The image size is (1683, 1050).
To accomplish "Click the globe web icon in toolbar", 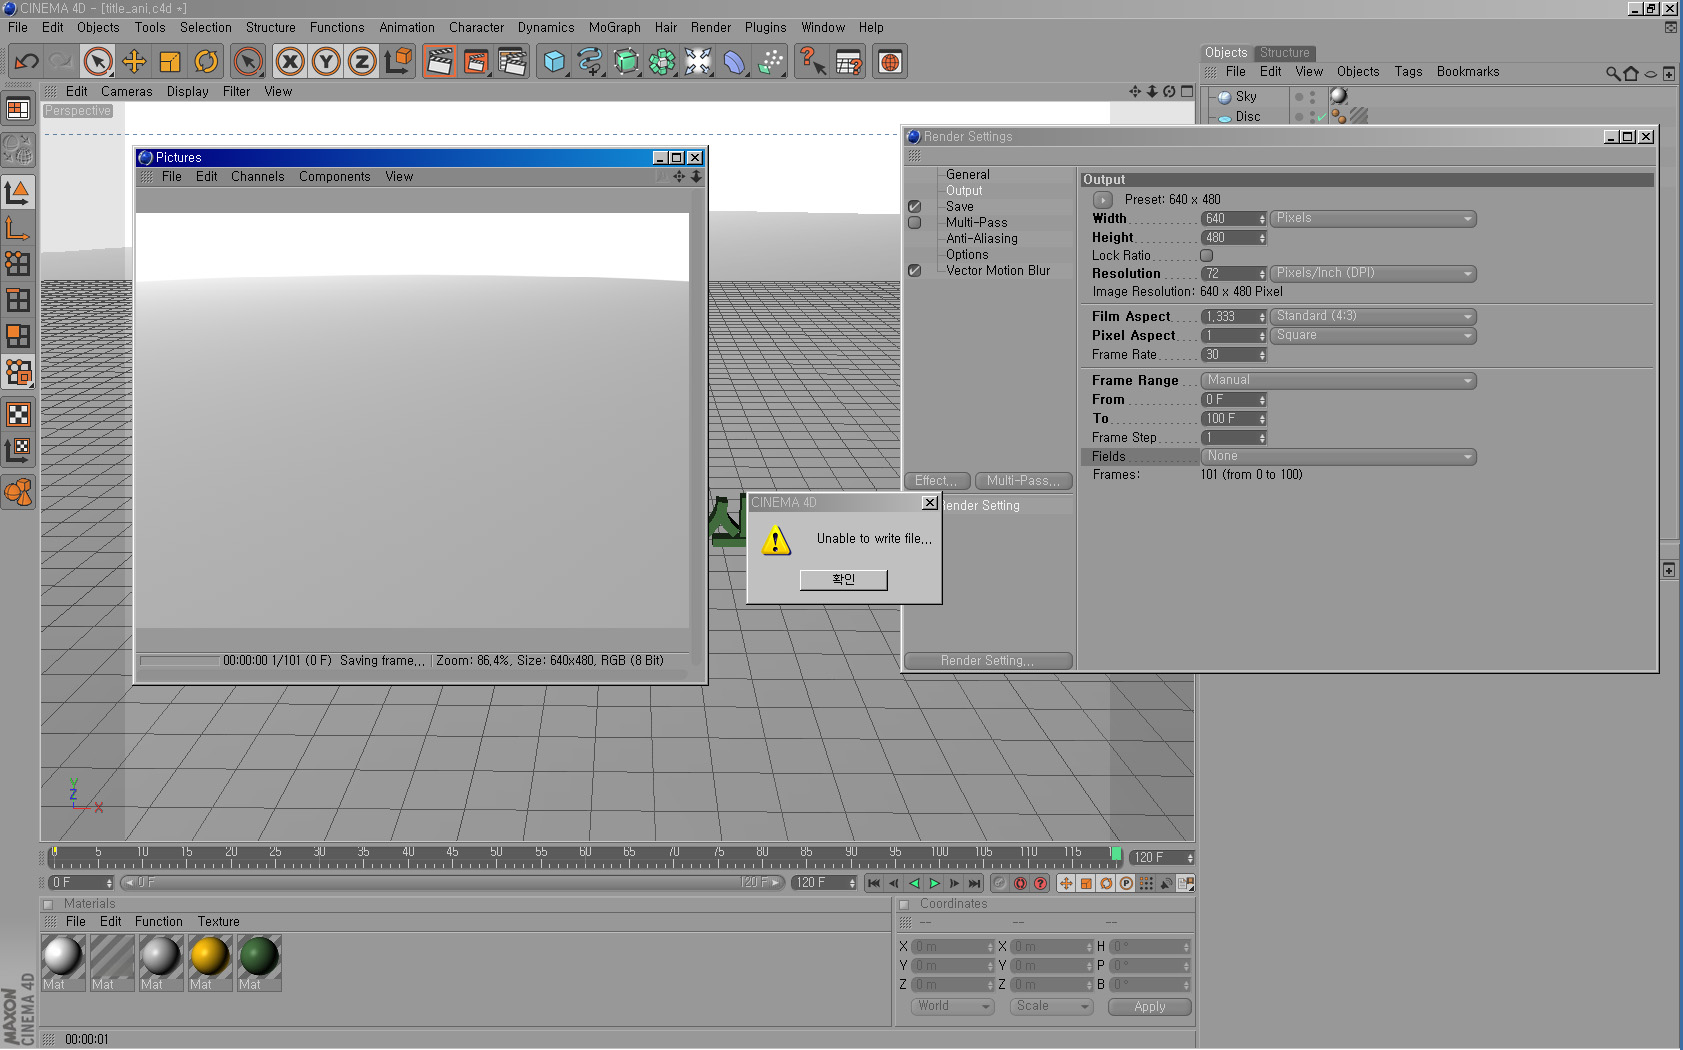I will [x=890, y=62].
